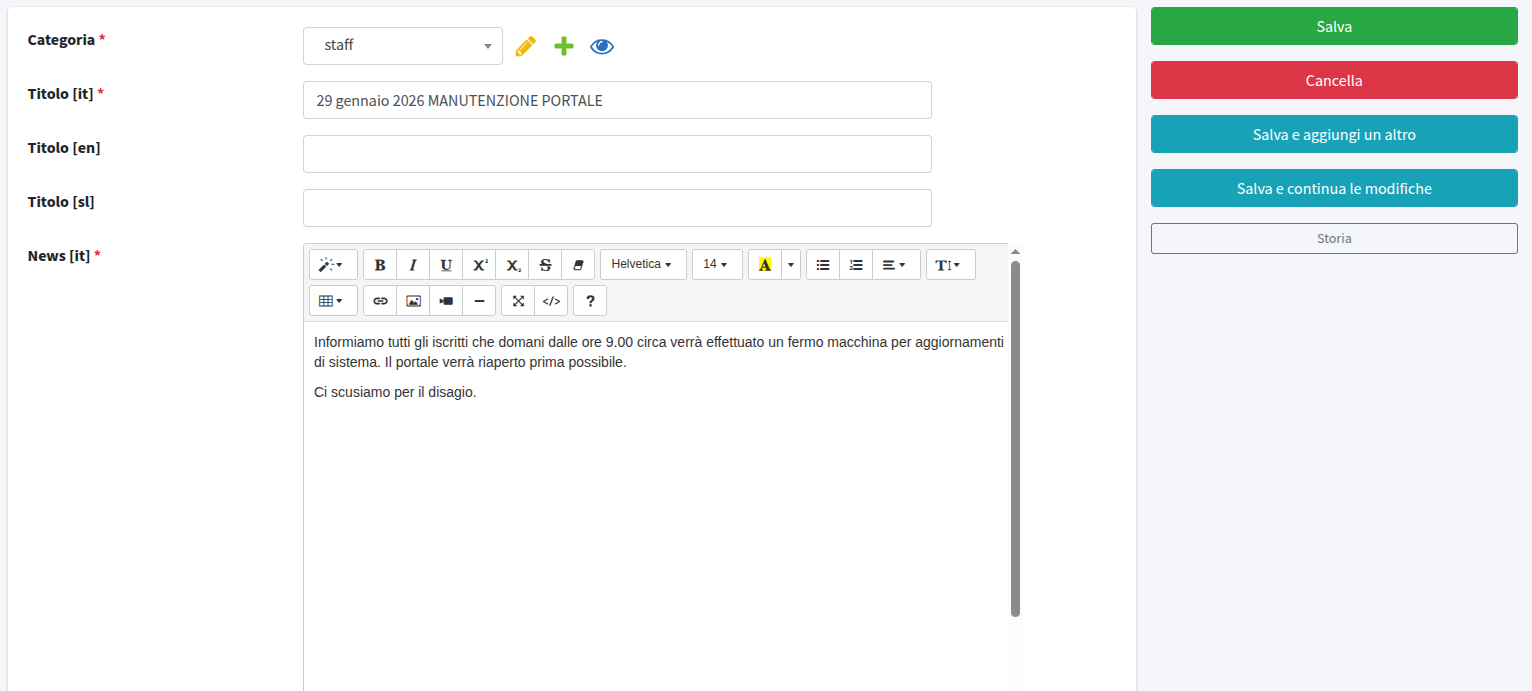Toggle fullscreen editor mode
The image size is (1532, 691).
[518, 301]
